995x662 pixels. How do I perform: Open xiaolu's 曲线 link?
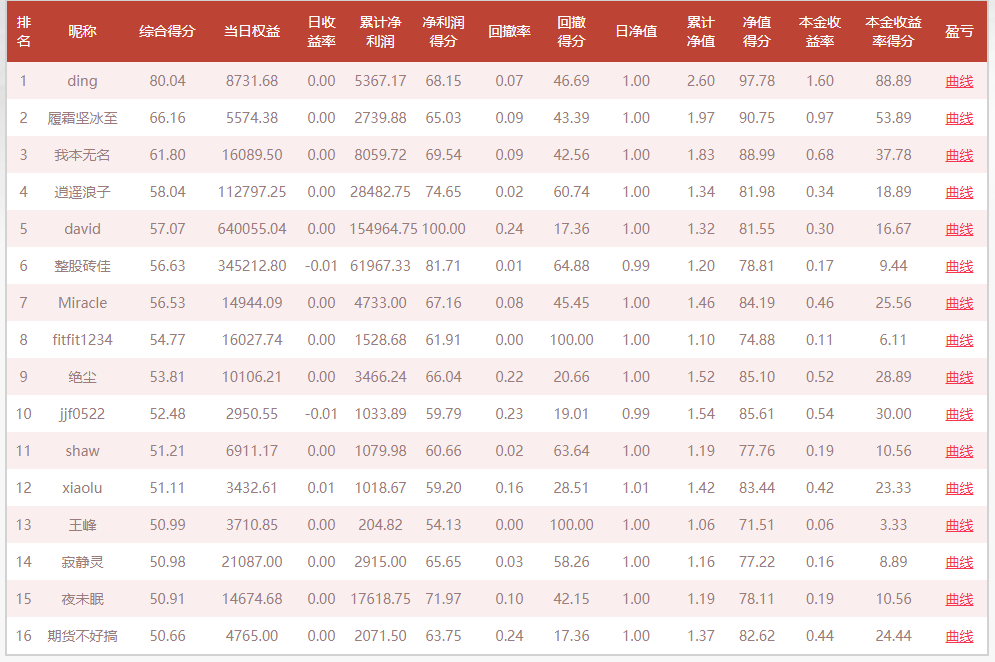959,488
